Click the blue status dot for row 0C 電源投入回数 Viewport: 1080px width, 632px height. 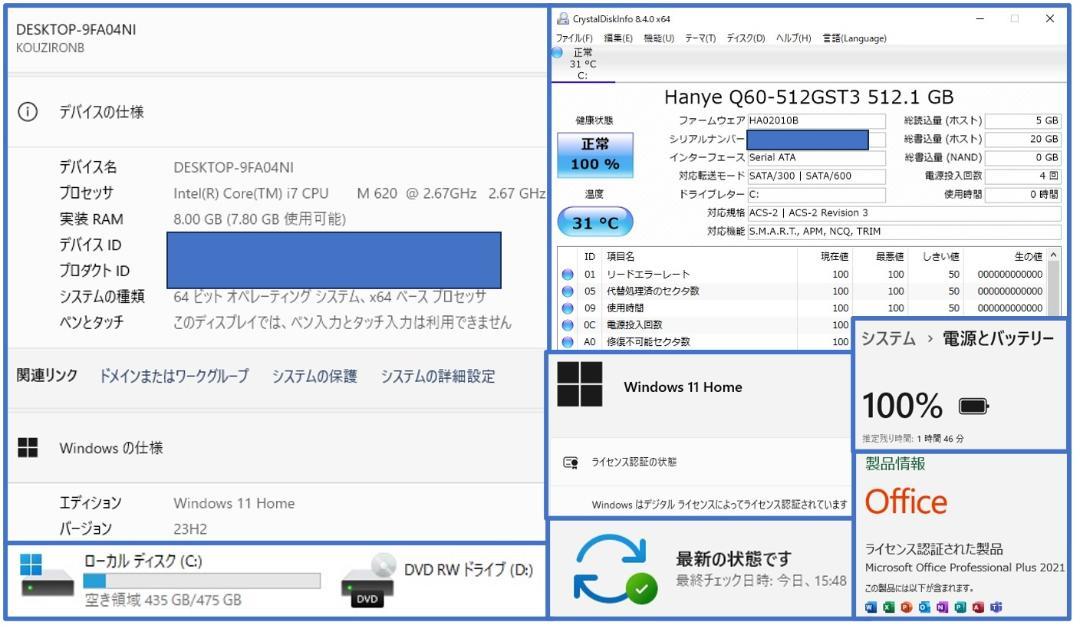[x=568, y=325]
